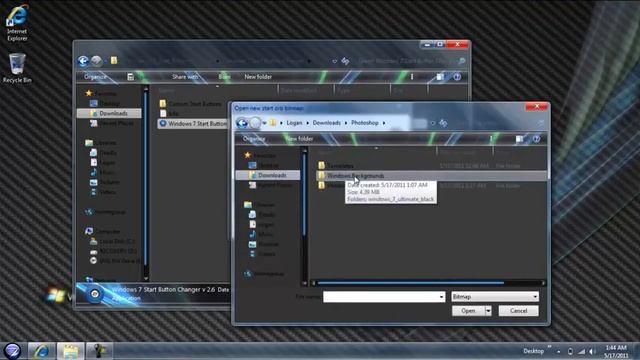The height and width of the screenshot is (360, 640).
Task: Click the volume icon in the system tray
Action: tap(592, 351)
